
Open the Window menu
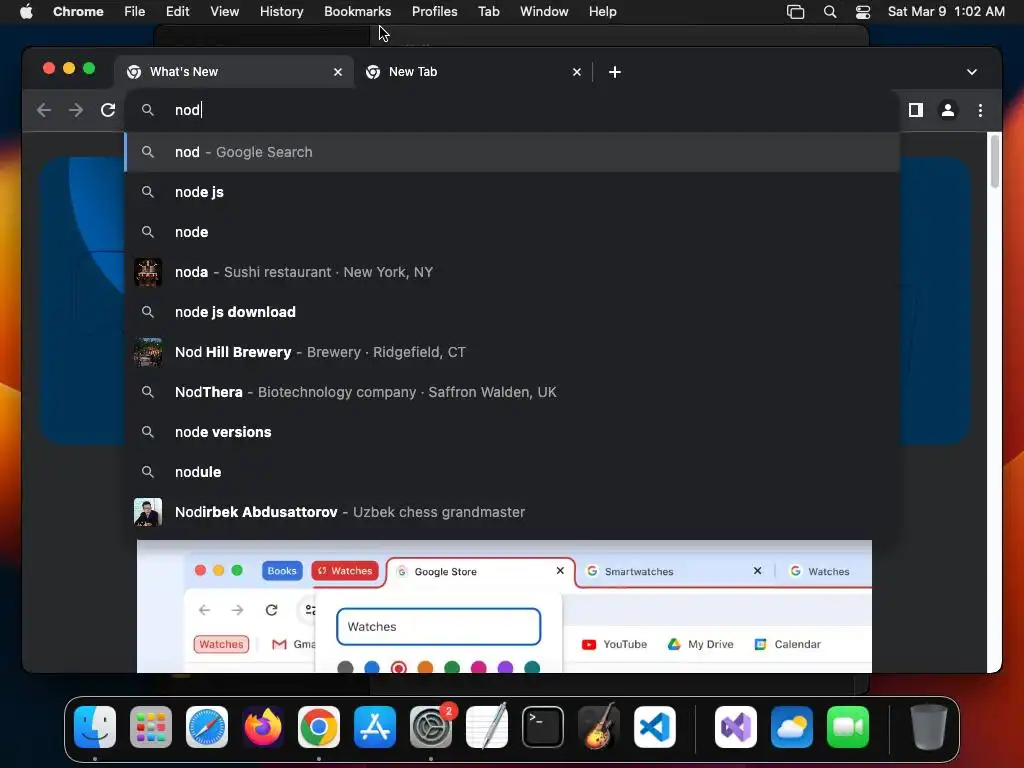(544, 11)
